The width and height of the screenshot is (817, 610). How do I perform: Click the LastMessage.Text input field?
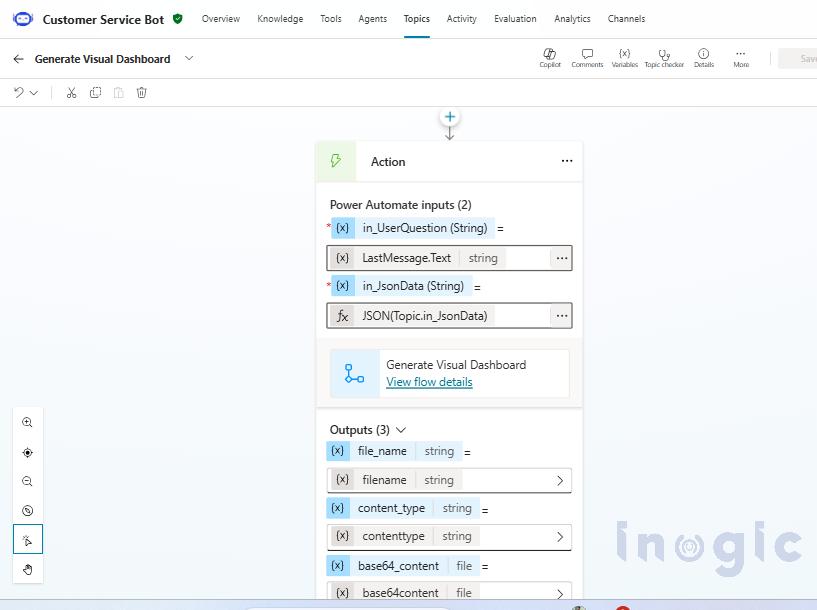pyautogui.click(x=449, y=258)
